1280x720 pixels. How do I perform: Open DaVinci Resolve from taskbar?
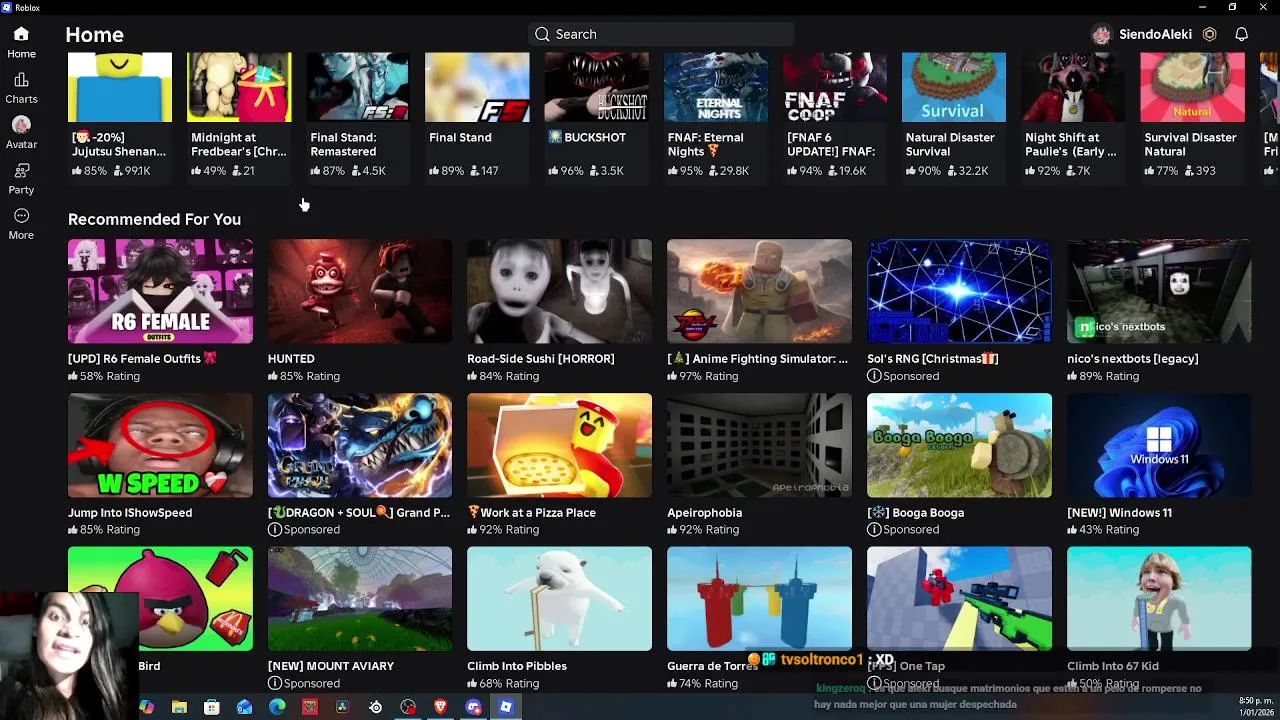pyautogui.click(x=342, y=707)
